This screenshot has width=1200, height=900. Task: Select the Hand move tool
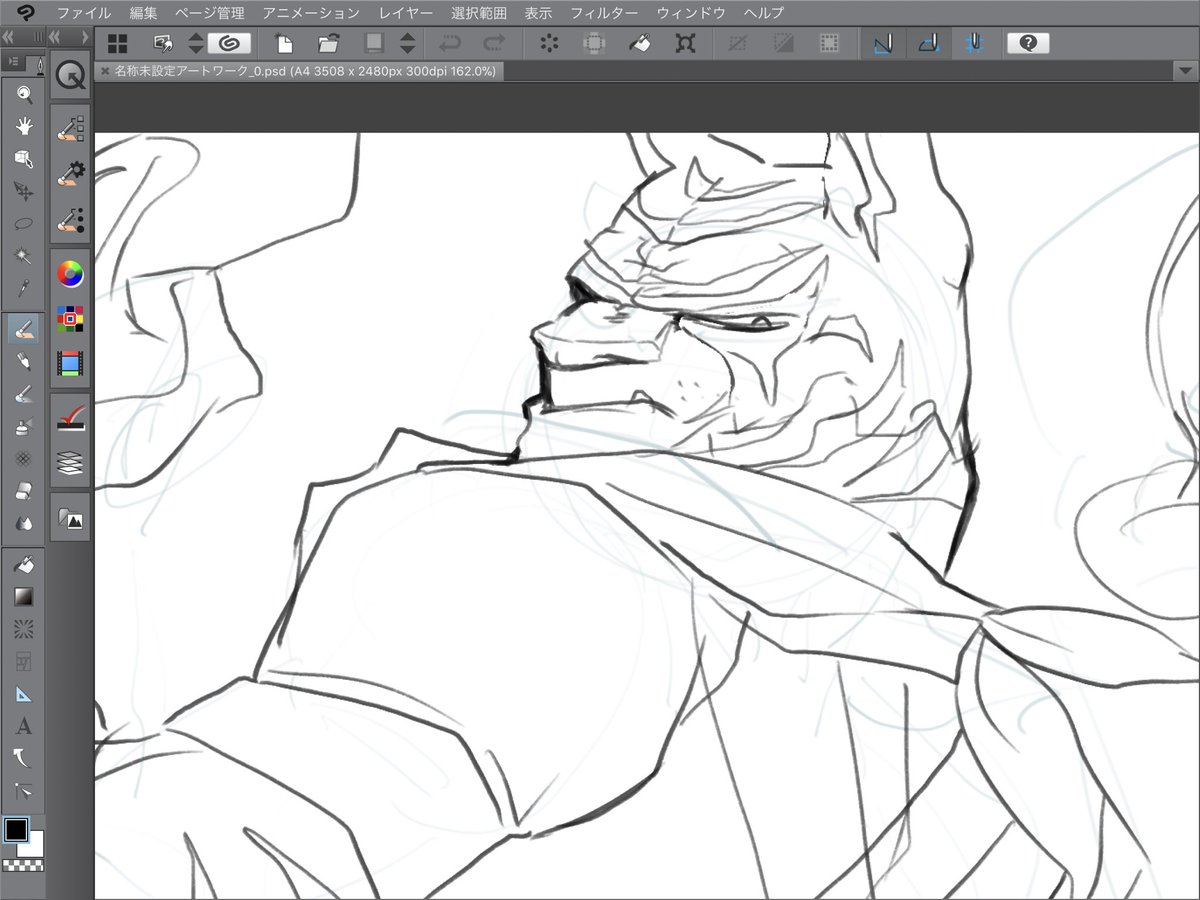point(24,127)
